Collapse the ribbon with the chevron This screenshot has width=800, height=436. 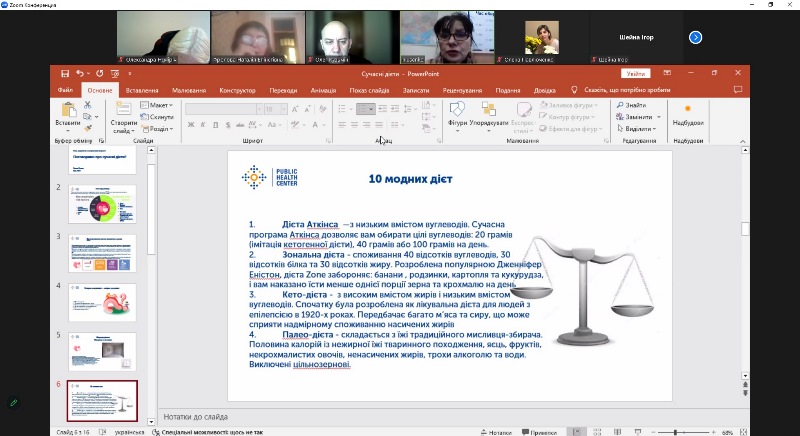(743, 141)
